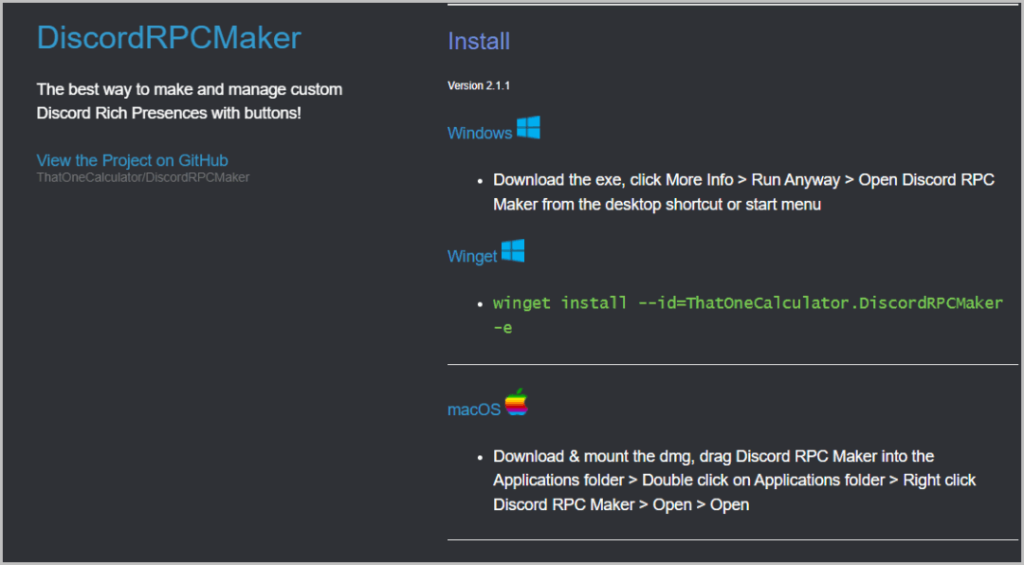This screenshot has width=1024, height=565.
Task: Click the Windows logo icon next to Windows
Action: pyautogui.click(x=528, y=127)
